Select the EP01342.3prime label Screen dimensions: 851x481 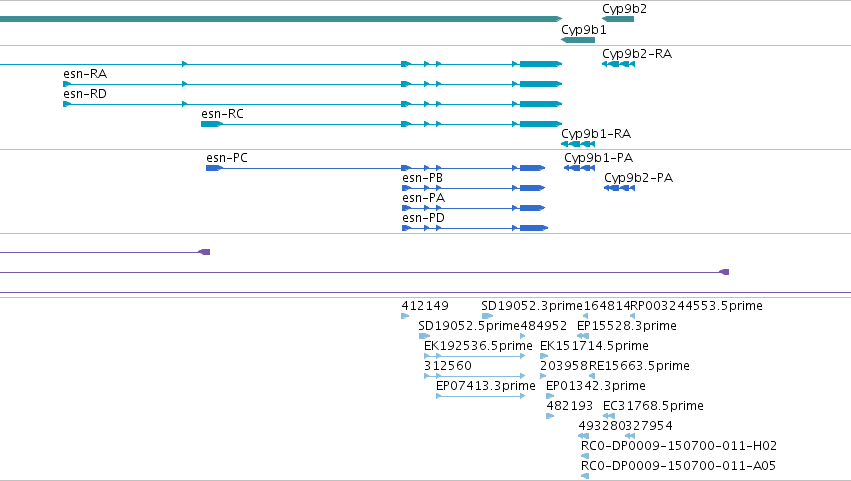[596, 386]
